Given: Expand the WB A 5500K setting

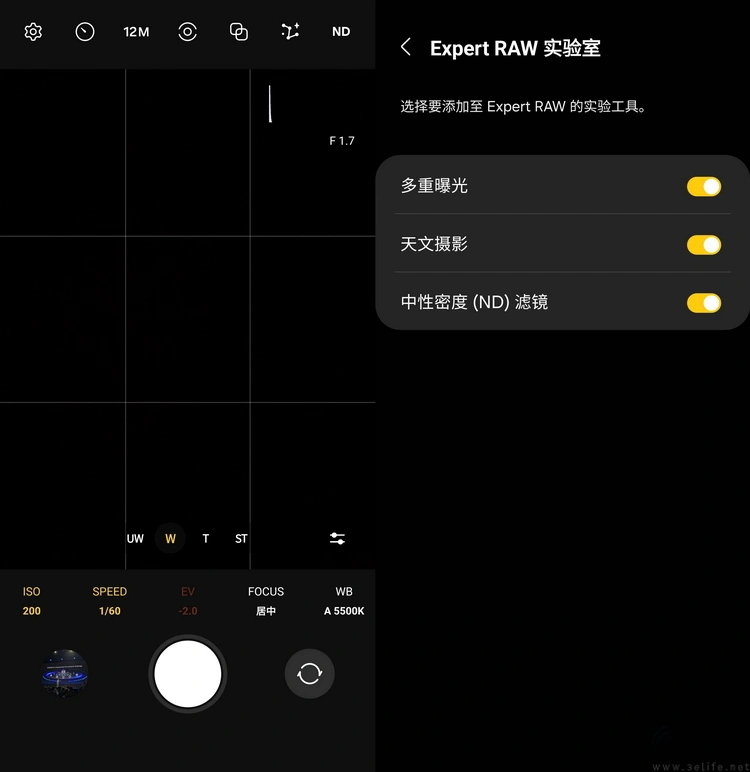Looking at the screenshot, I should [344, 601].
